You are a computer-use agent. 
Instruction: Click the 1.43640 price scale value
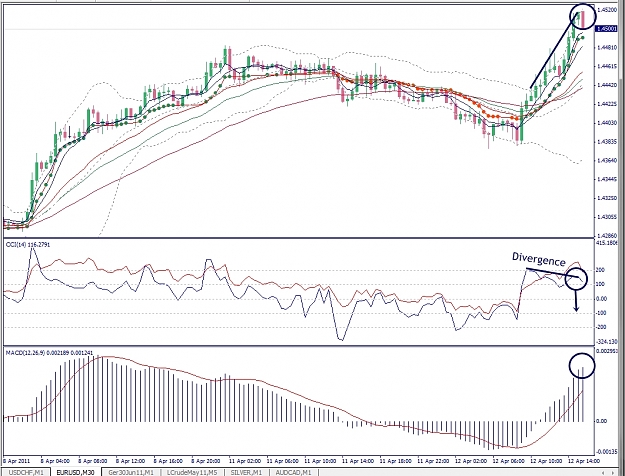pyautogui.click(x=606, y=161)
